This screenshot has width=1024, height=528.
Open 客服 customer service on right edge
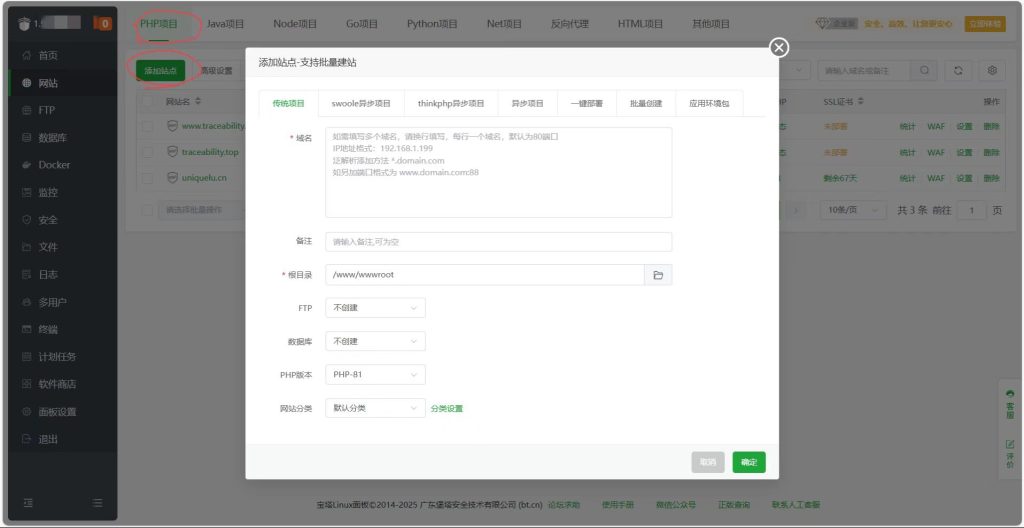[1009, 404]
